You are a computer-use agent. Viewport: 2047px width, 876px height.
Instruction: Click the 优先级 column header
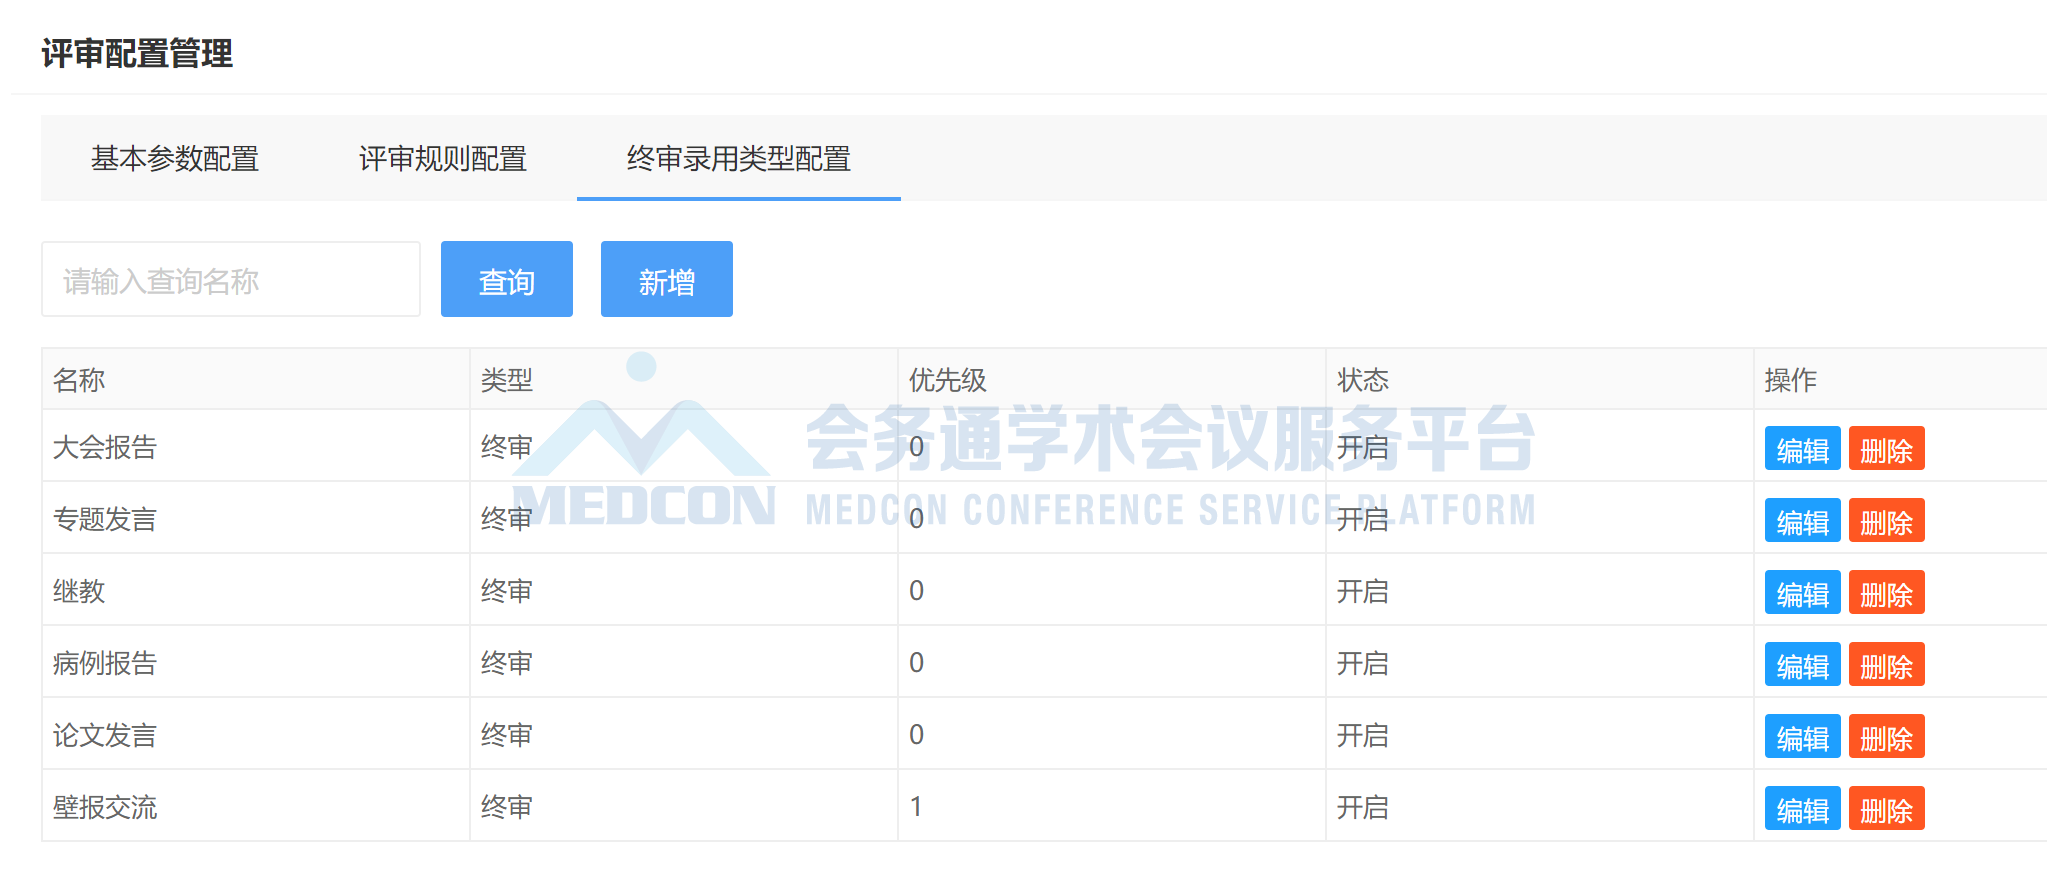[x=947, y=380]
